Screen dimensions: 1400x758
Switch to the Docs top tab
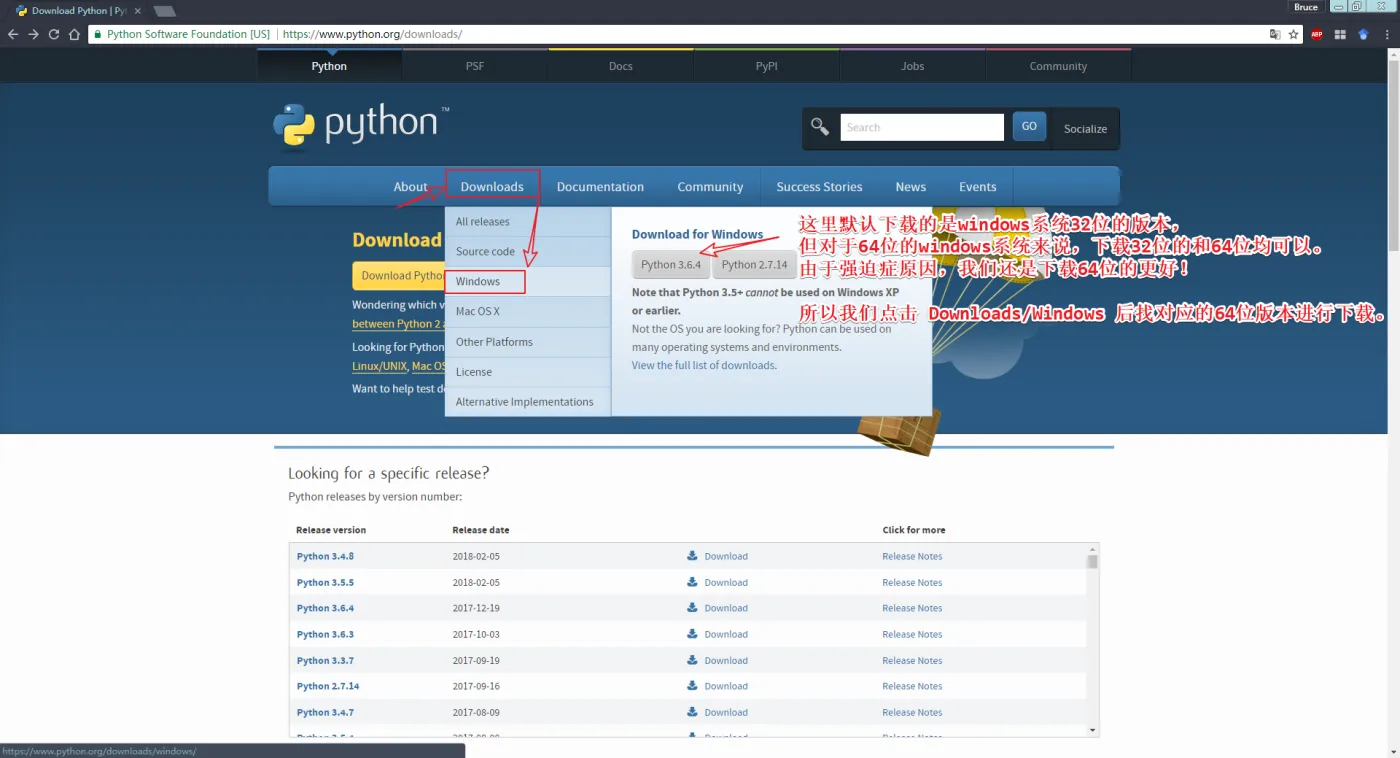click(x=621, y=66)
